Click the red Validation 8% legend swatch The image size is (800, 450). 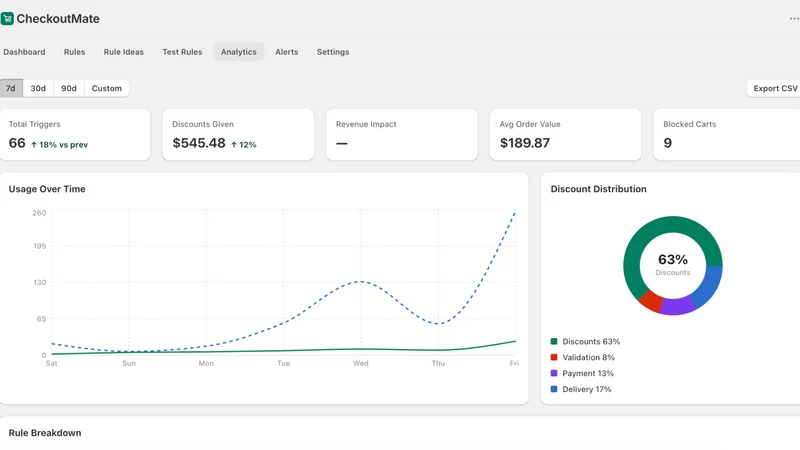click(554, 357)
